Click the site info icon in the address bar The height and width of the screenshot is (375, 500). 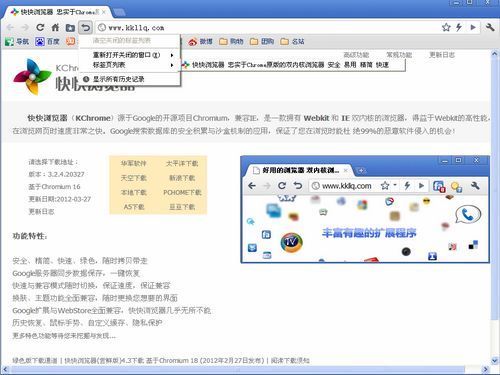102,28
